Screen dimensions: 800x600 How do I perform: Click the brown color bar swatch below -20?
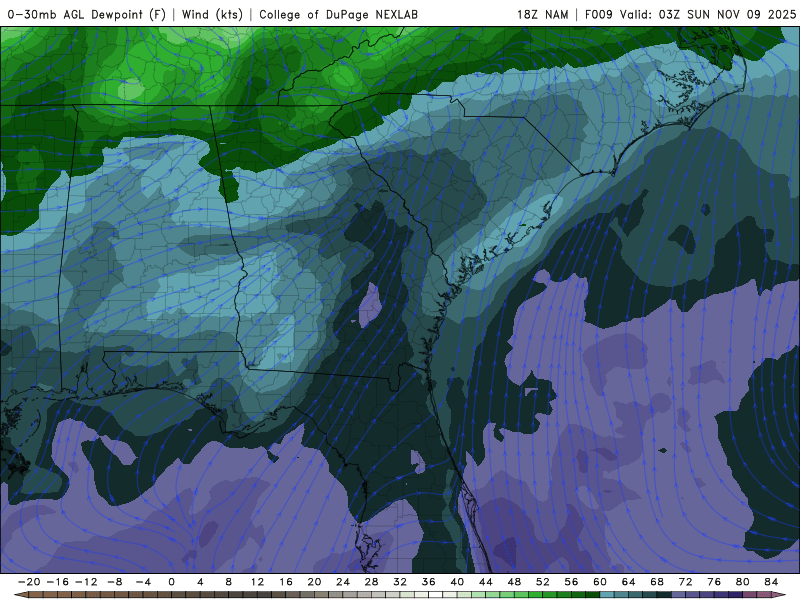pyautogui.click(x=36, y=595)
